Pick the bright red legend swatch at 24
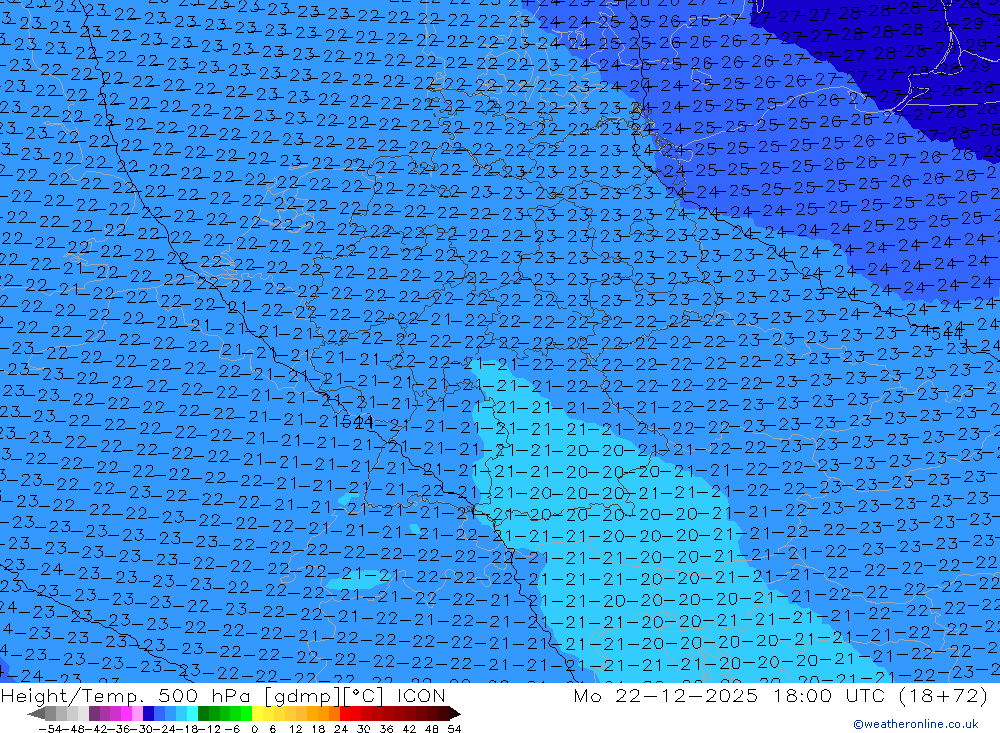 pyautogui.click(x=345, y=713)
